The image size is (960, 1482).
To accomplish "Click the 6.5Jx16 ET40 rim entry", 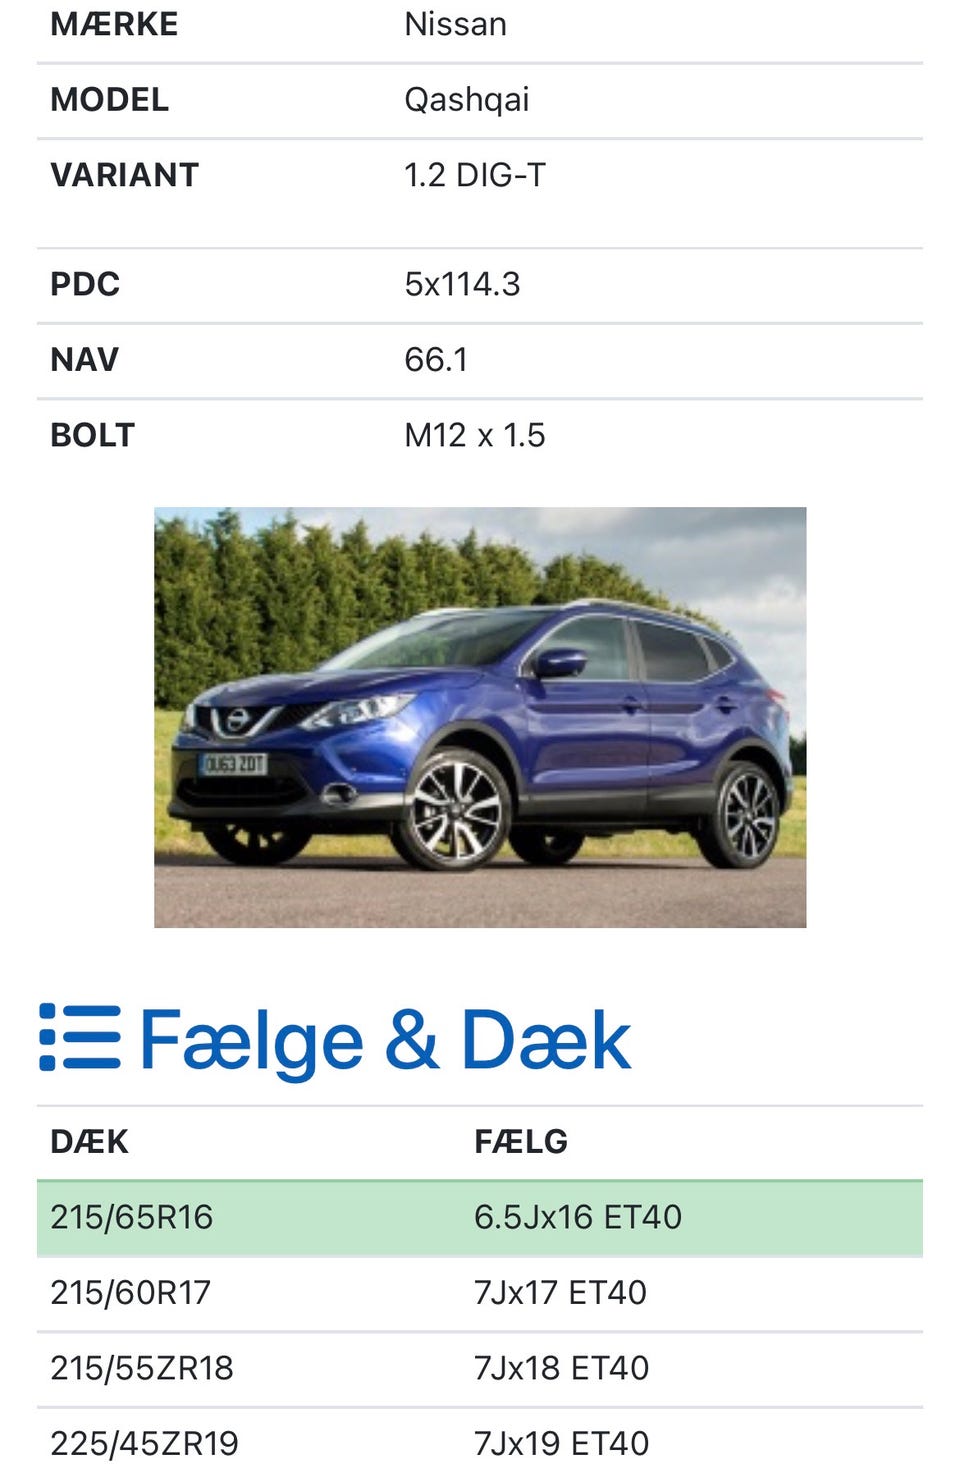I will coord(578,1217).
